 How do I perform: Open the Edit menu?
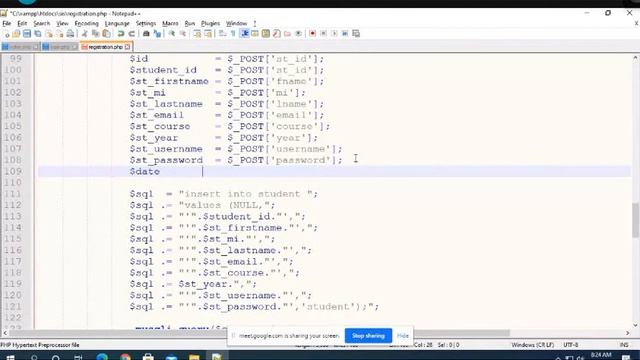(x=22, y=23)
